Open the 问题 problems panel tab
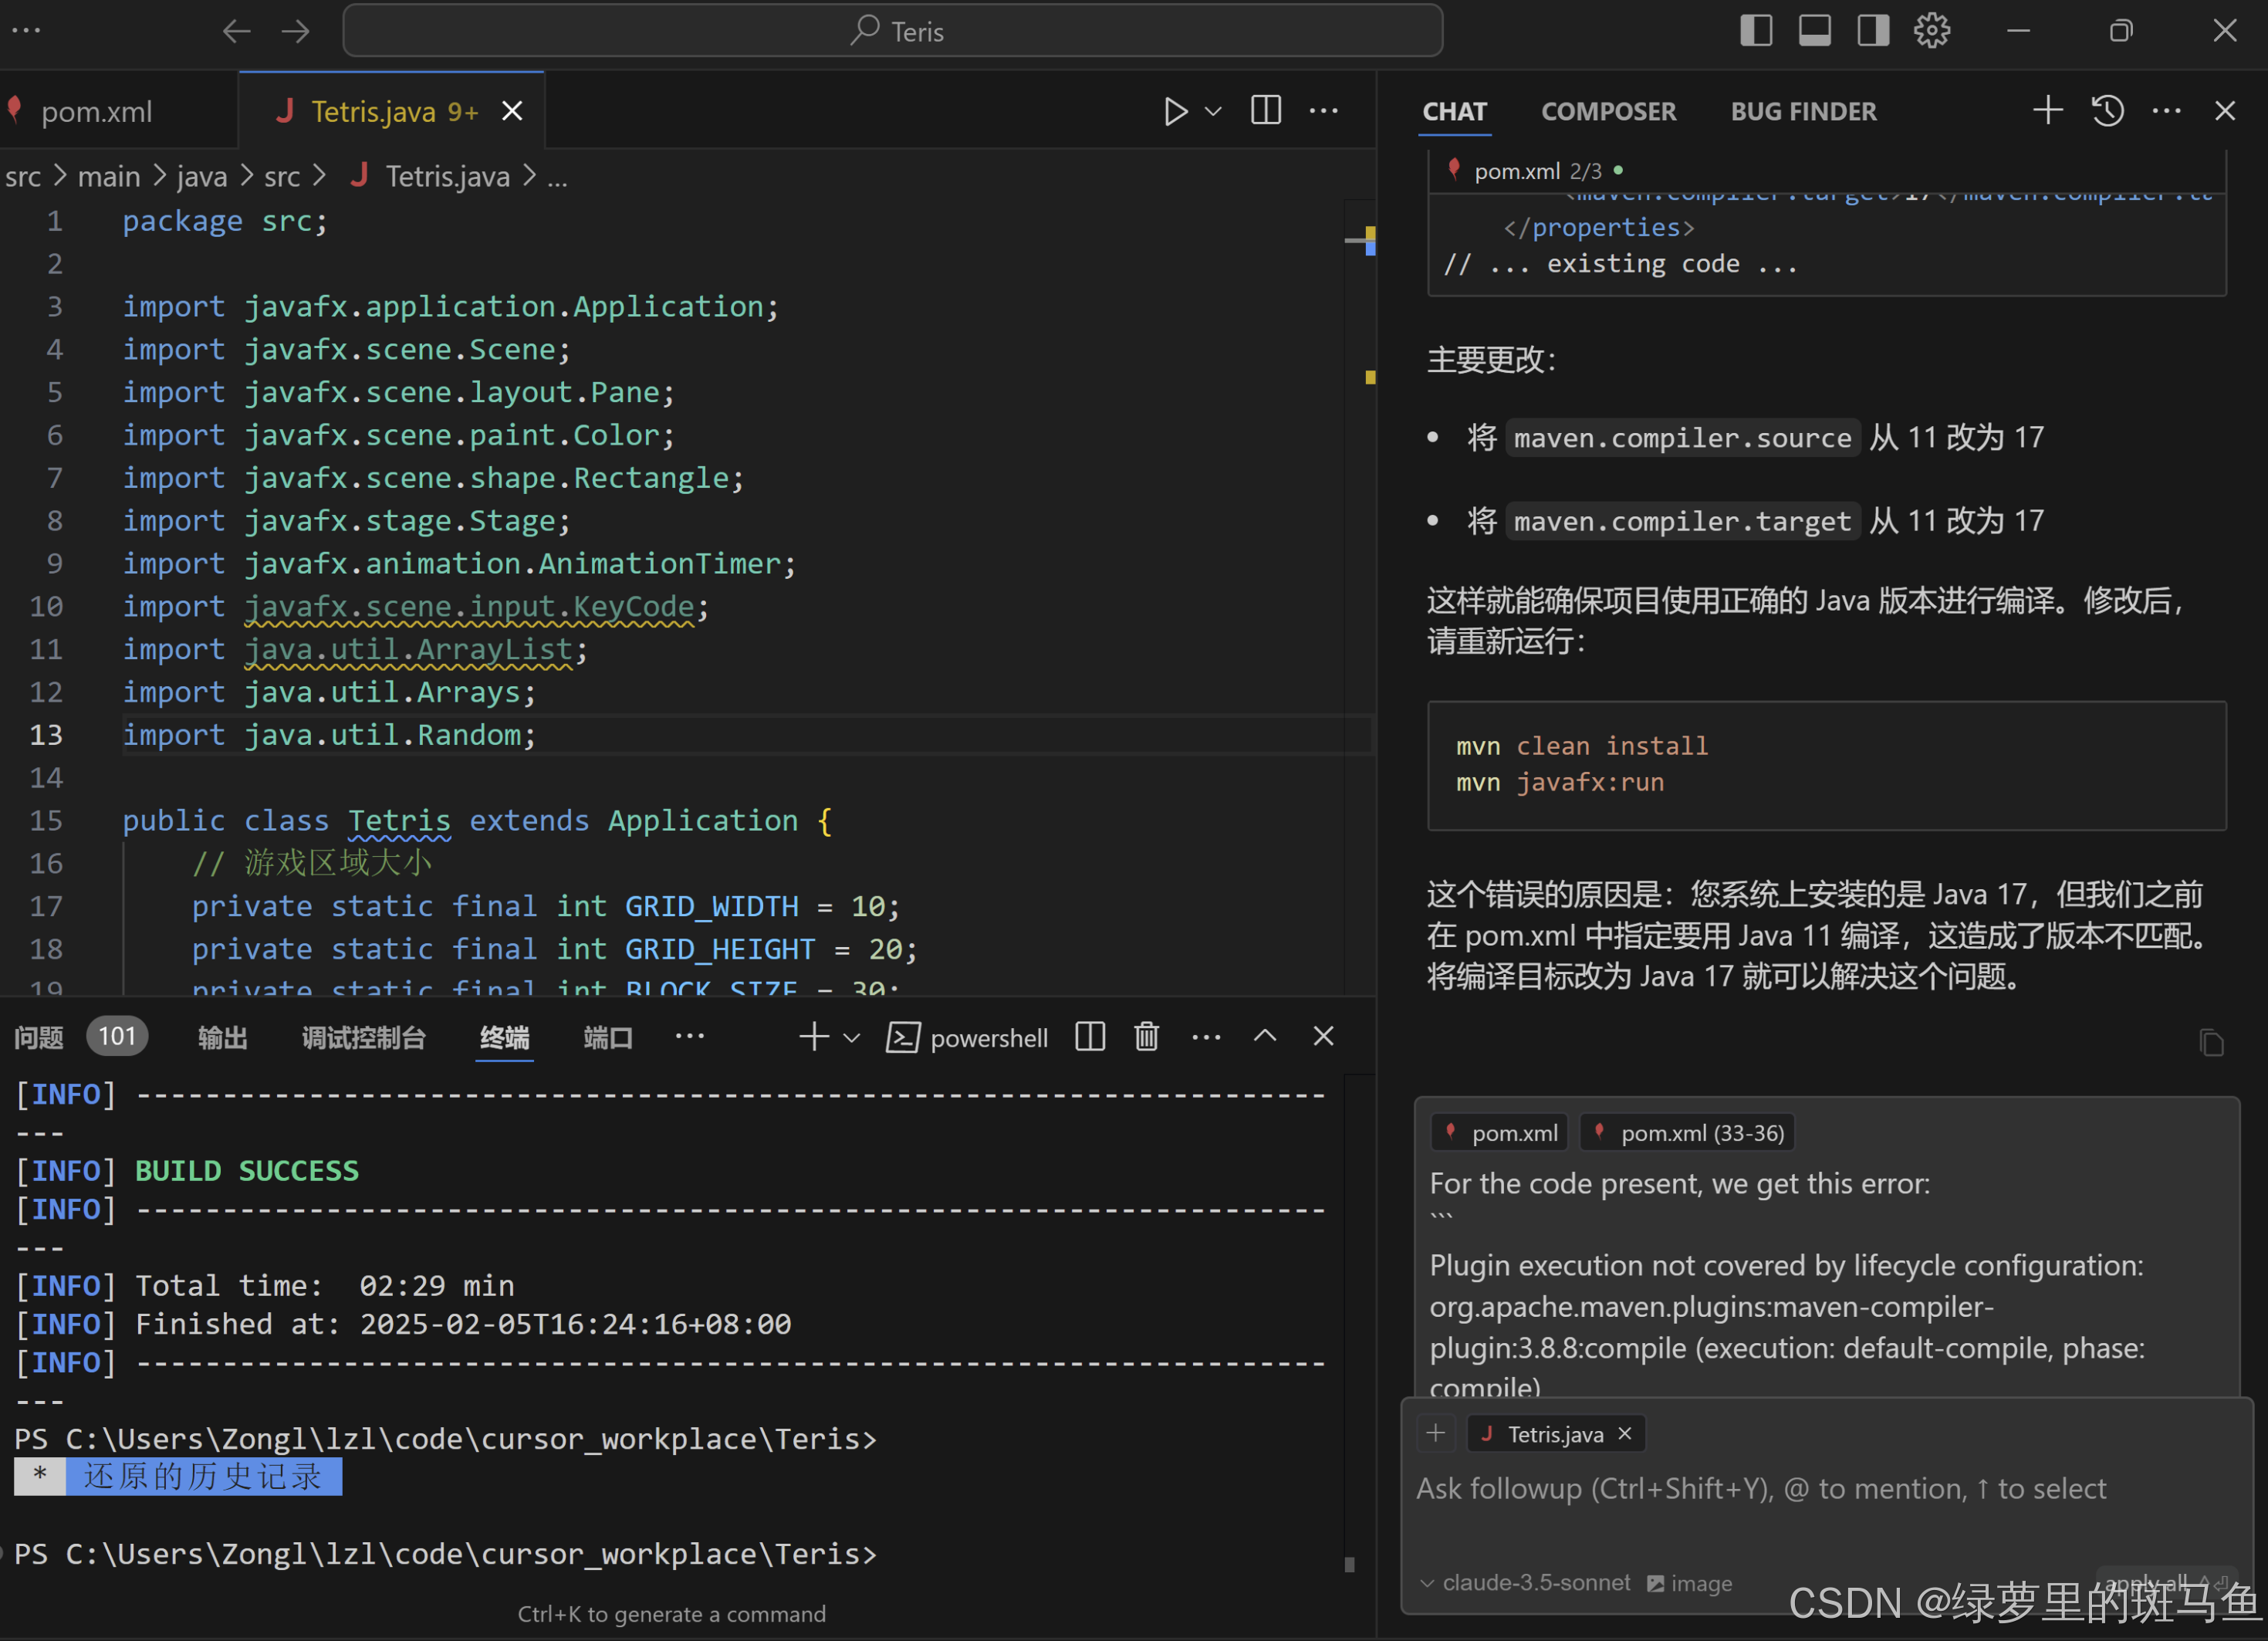The height and width of the screenshot is (1641, 2268). (x=39, y=1038)
